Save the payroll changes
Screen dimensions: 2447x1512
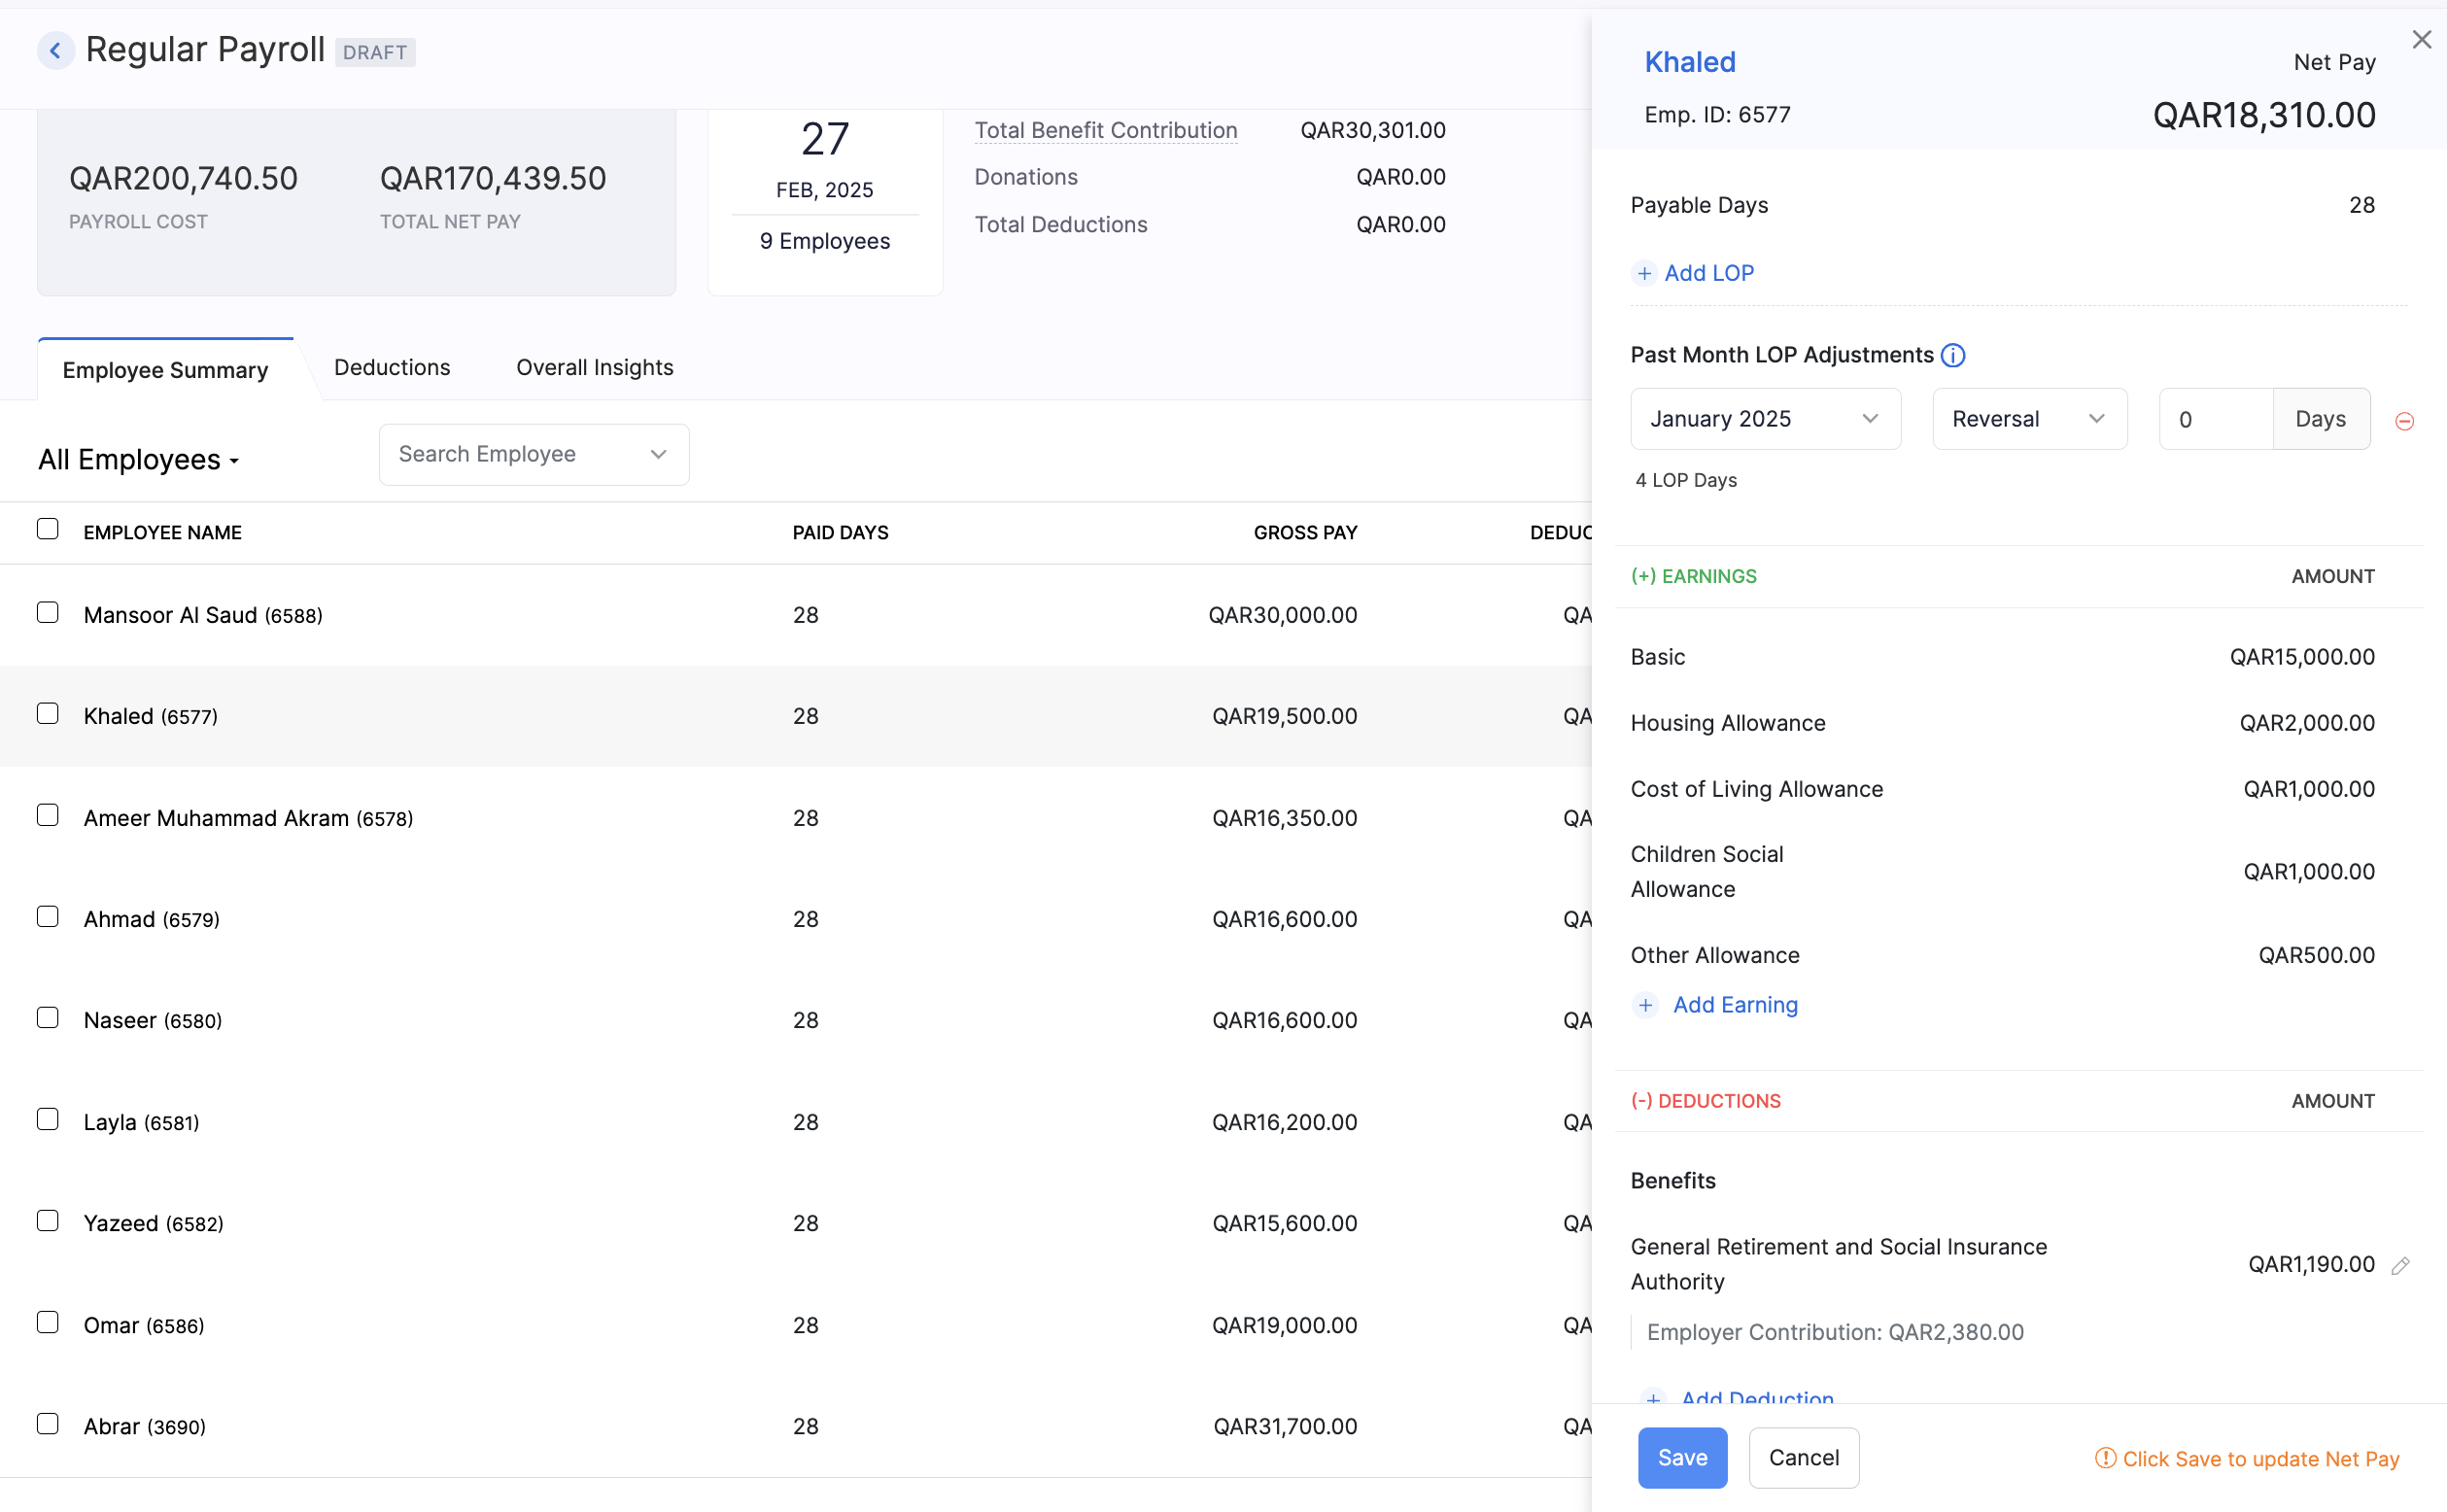[1682, 1458]
